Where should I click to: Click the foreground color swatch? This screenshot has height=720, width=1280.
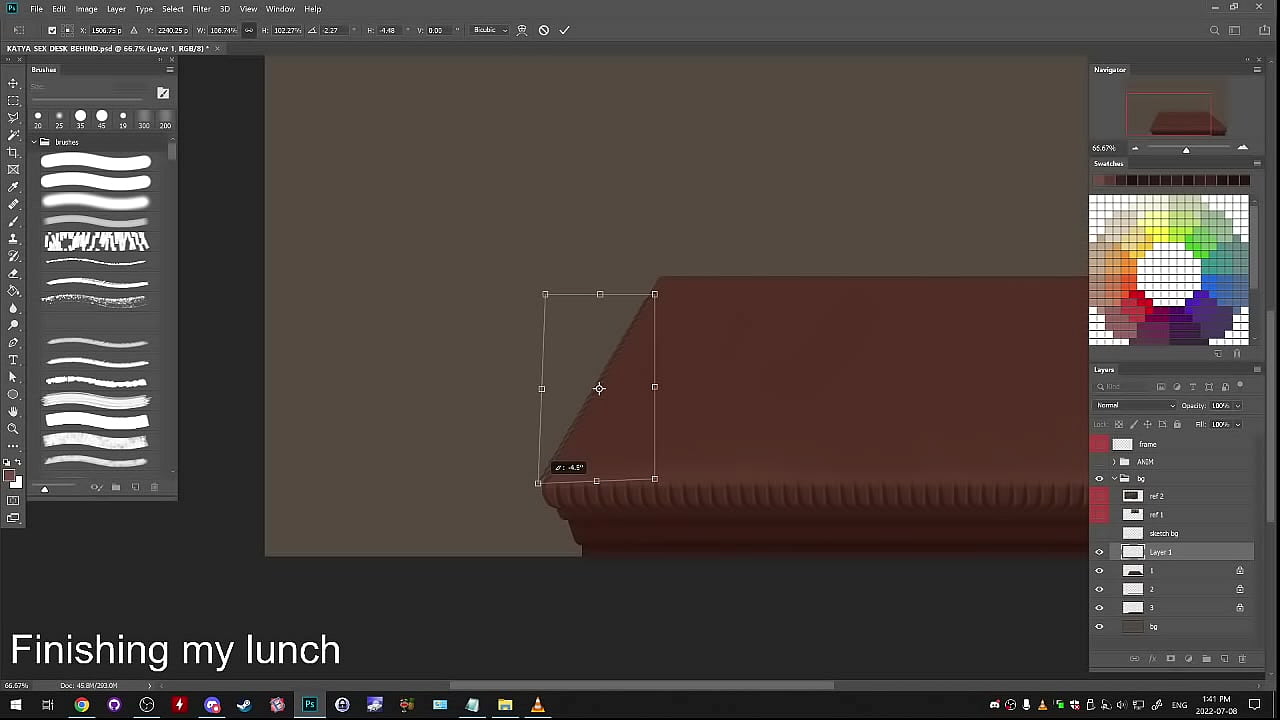coord(9,475)
